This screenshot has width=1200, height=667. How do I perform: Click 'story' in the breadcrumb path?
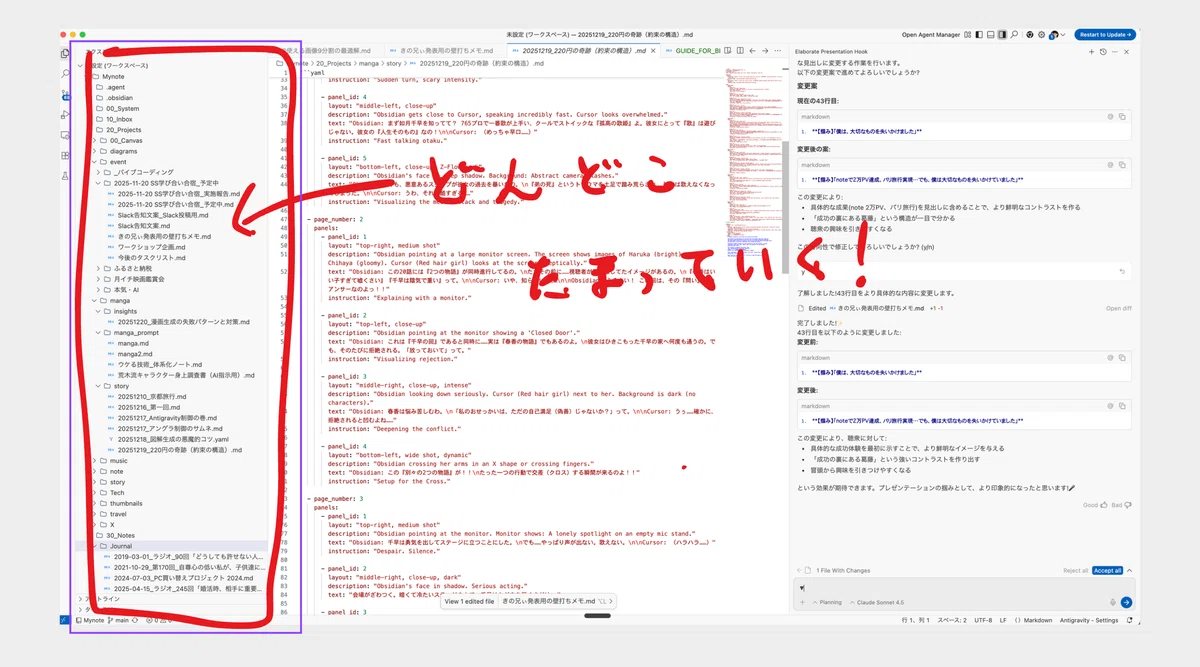click(x=392, y=63)
